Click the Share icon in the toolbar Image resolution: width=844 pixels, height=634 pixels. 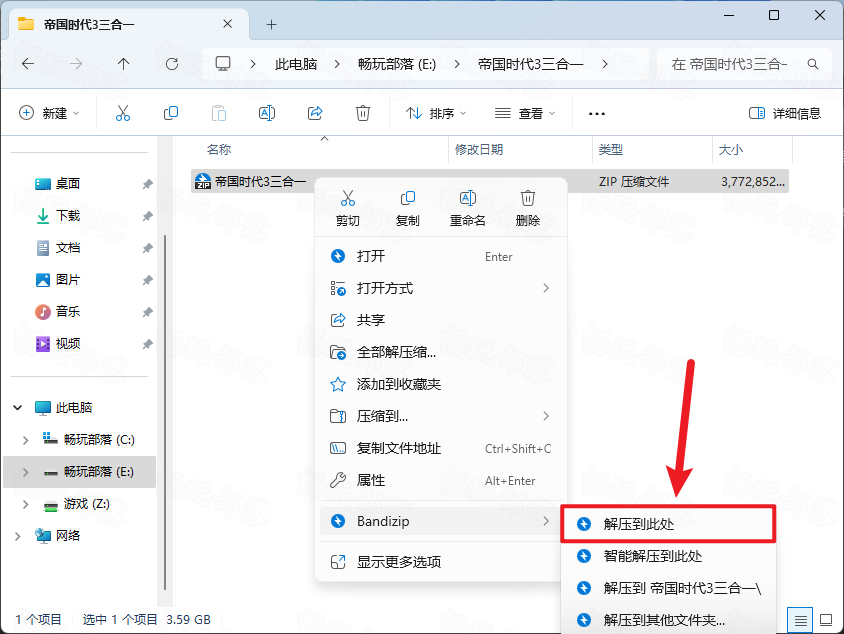tap(315, 113)
